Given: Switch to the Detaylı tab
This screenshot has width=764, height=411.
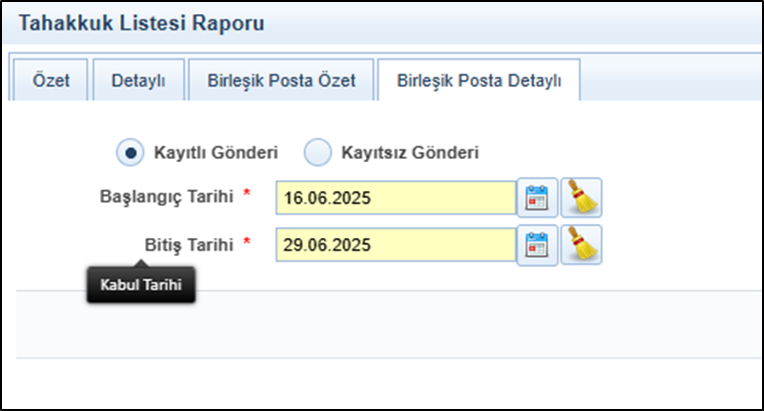Looking at the screenshot, I should (x=138, y=80).
